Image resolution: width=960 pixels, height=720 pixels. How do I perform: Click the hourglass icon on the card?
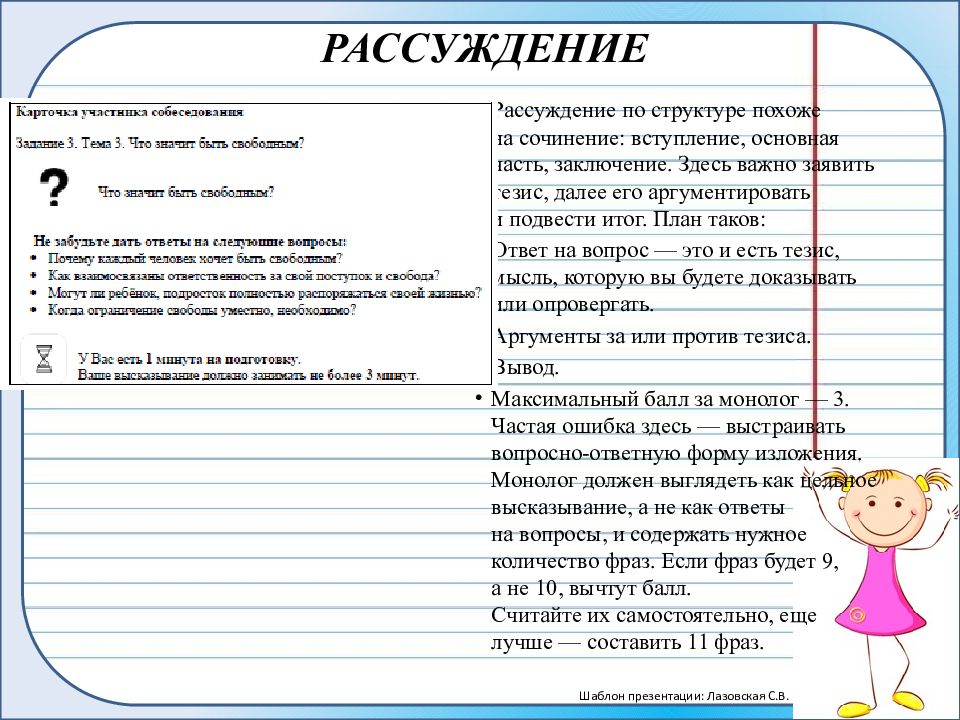click(43, 359)
